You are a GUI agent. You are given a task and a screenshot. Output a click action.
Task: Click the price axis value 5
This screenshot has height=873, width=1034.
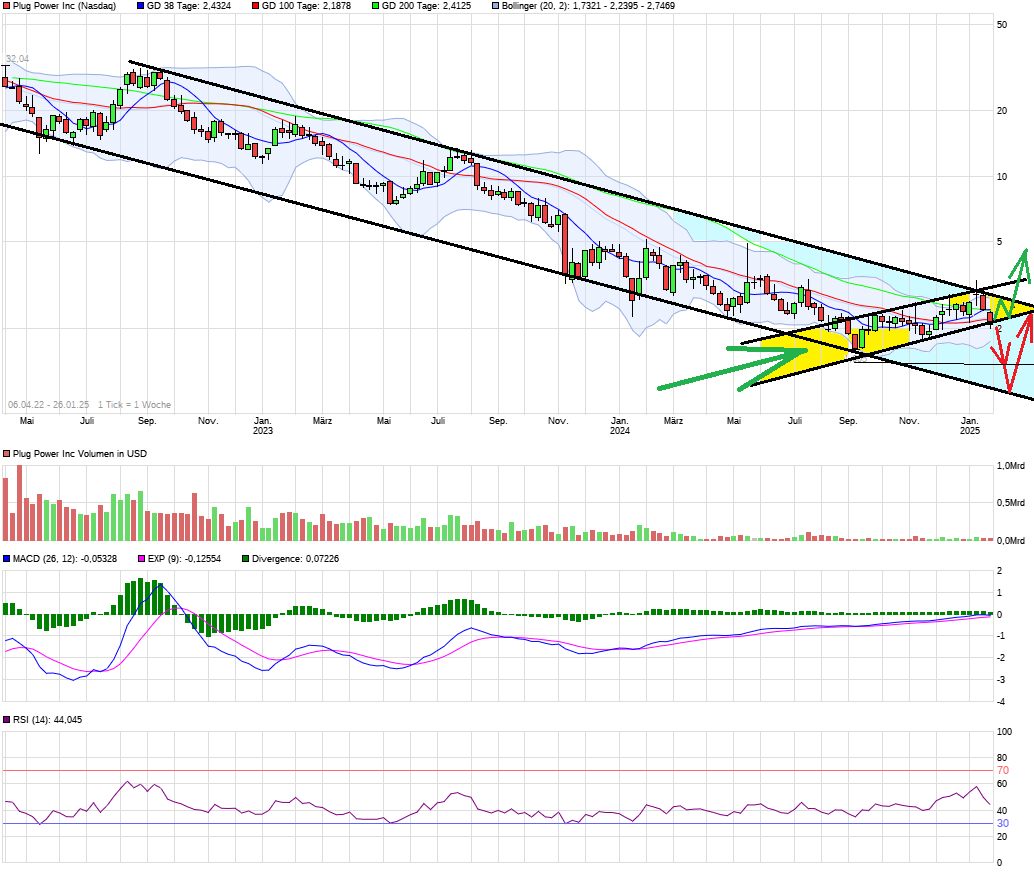[x=999, y=241]
